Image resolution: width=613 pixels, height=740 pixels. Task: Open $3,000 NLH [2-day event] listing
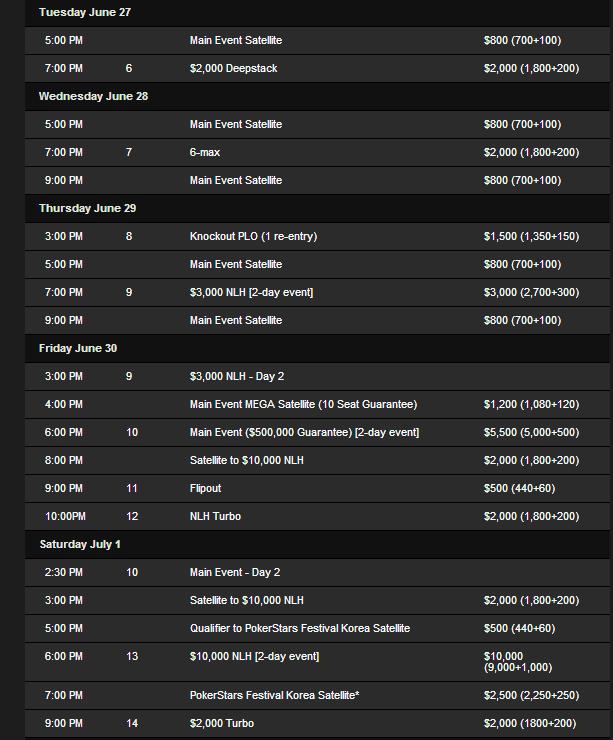point(251,292)
